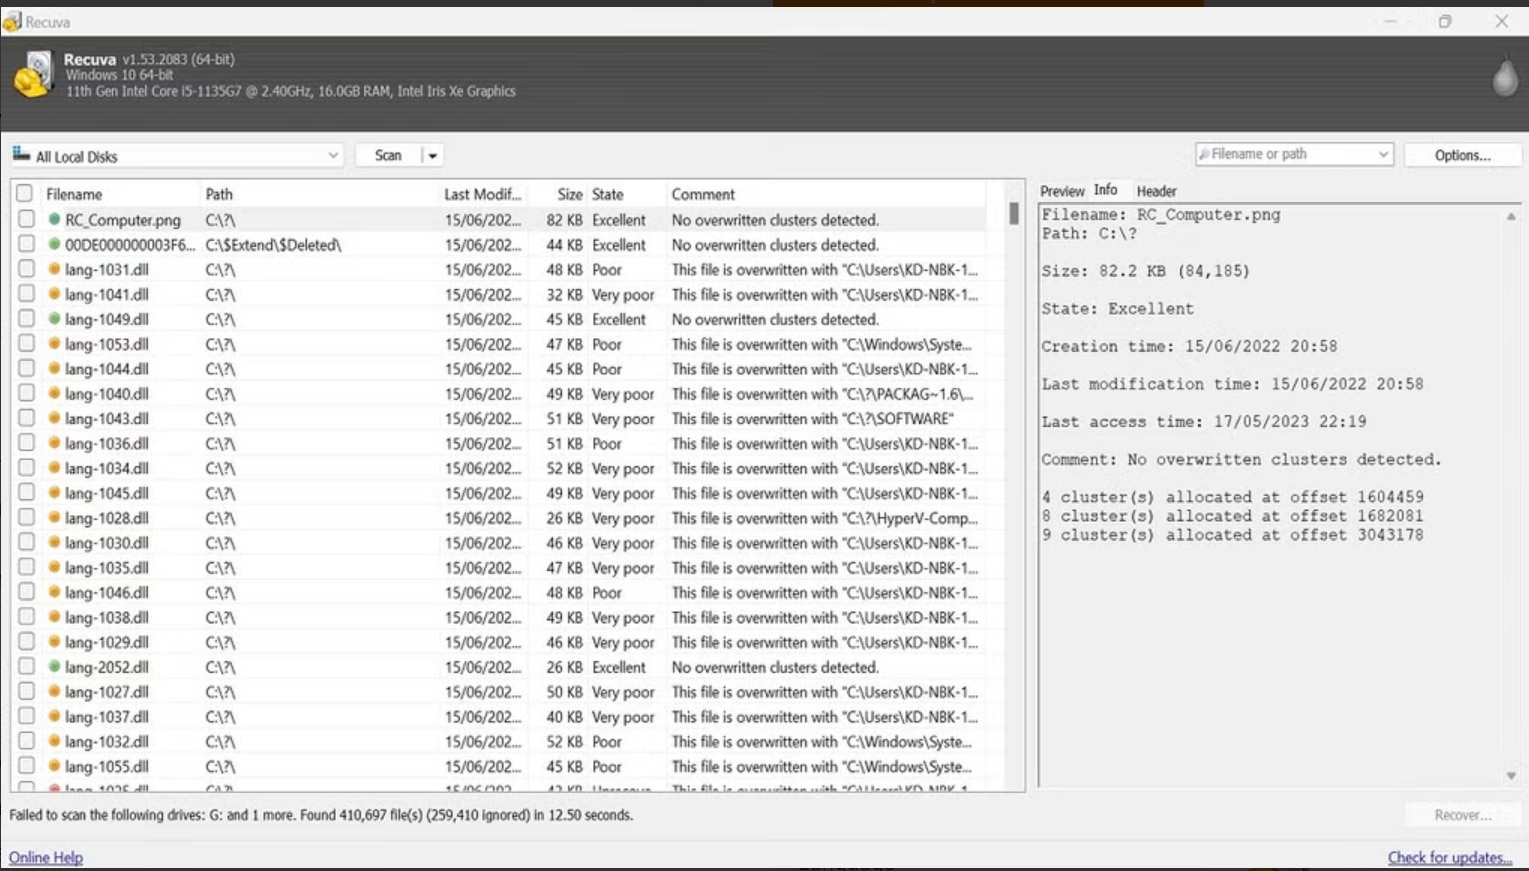The width and height of the screenshot is (1529, 871).
Task: Select the lang-1038.dll row filename
Action: pyautogui.click(x=106, y=618)
